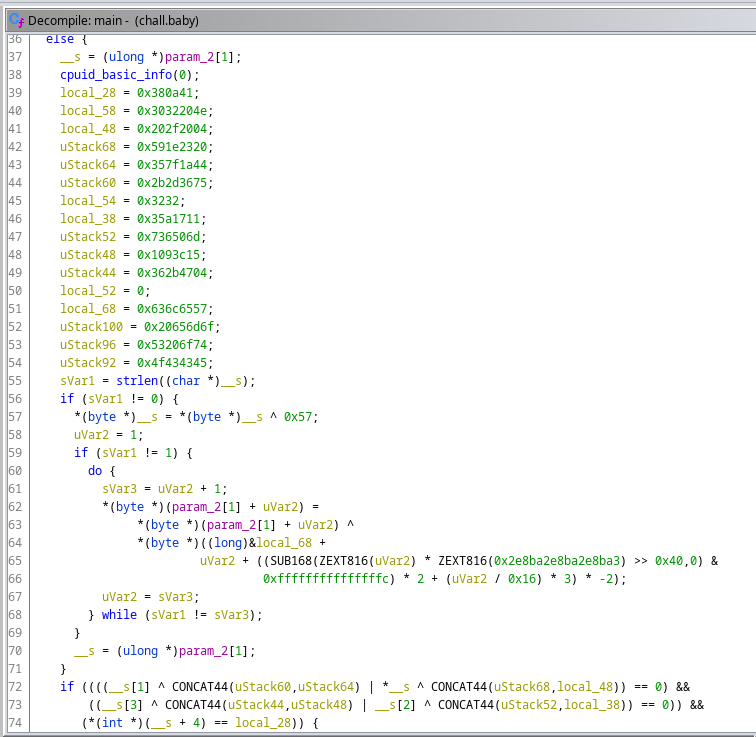Click the 'do' keyword on line 60

[95, 471]
